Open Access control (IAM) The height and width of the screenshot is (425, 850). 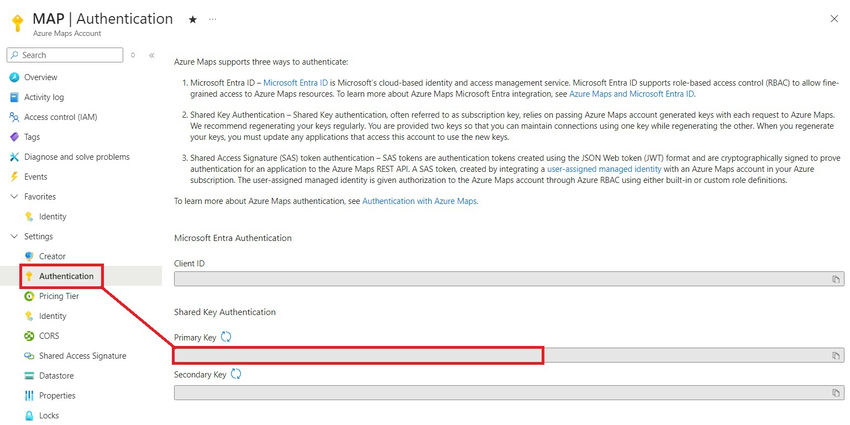[60, 117]
